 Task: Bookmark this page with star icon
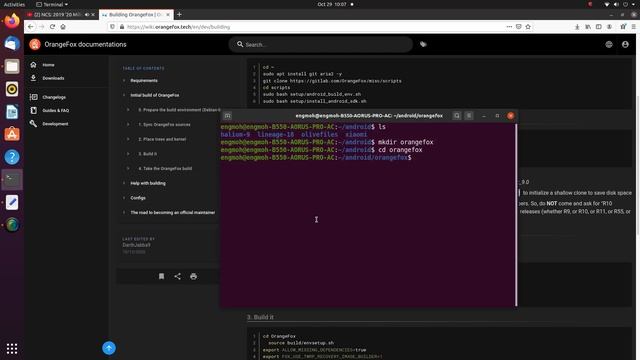point(528,27)
